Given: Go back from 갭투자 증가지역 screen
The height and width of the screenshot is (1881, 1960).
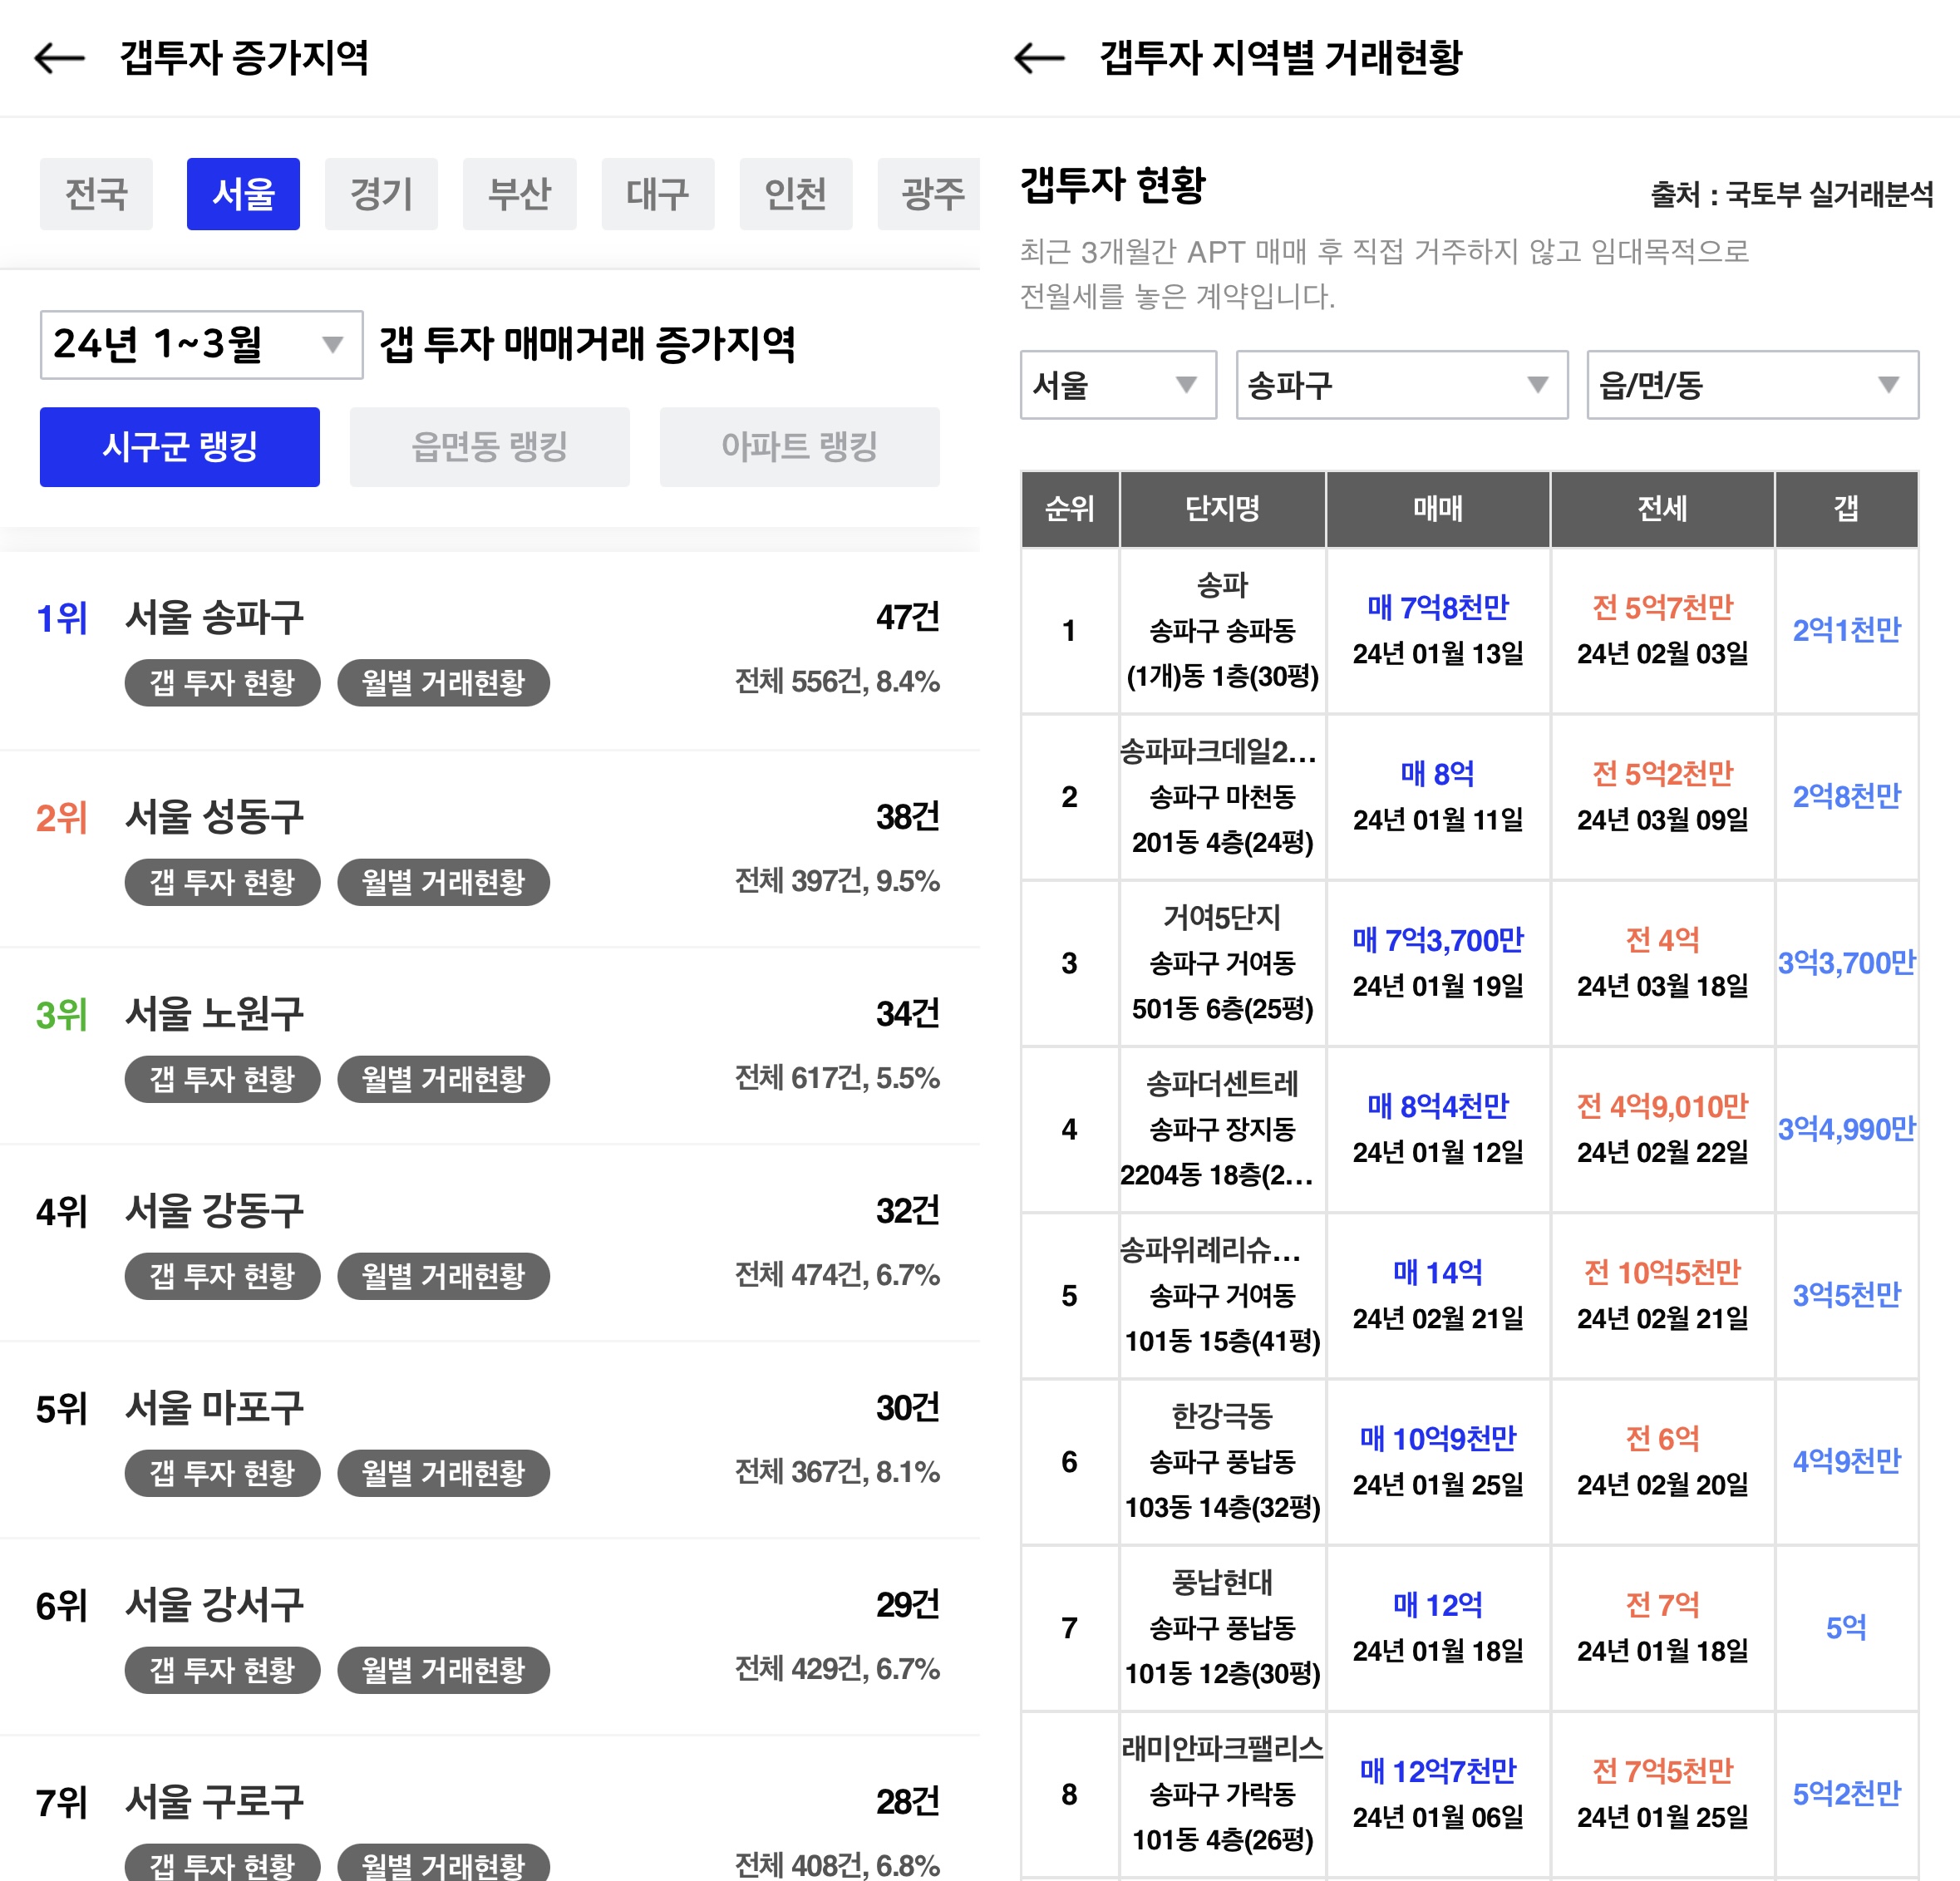Looking at the screenshot, I should 60,58.
